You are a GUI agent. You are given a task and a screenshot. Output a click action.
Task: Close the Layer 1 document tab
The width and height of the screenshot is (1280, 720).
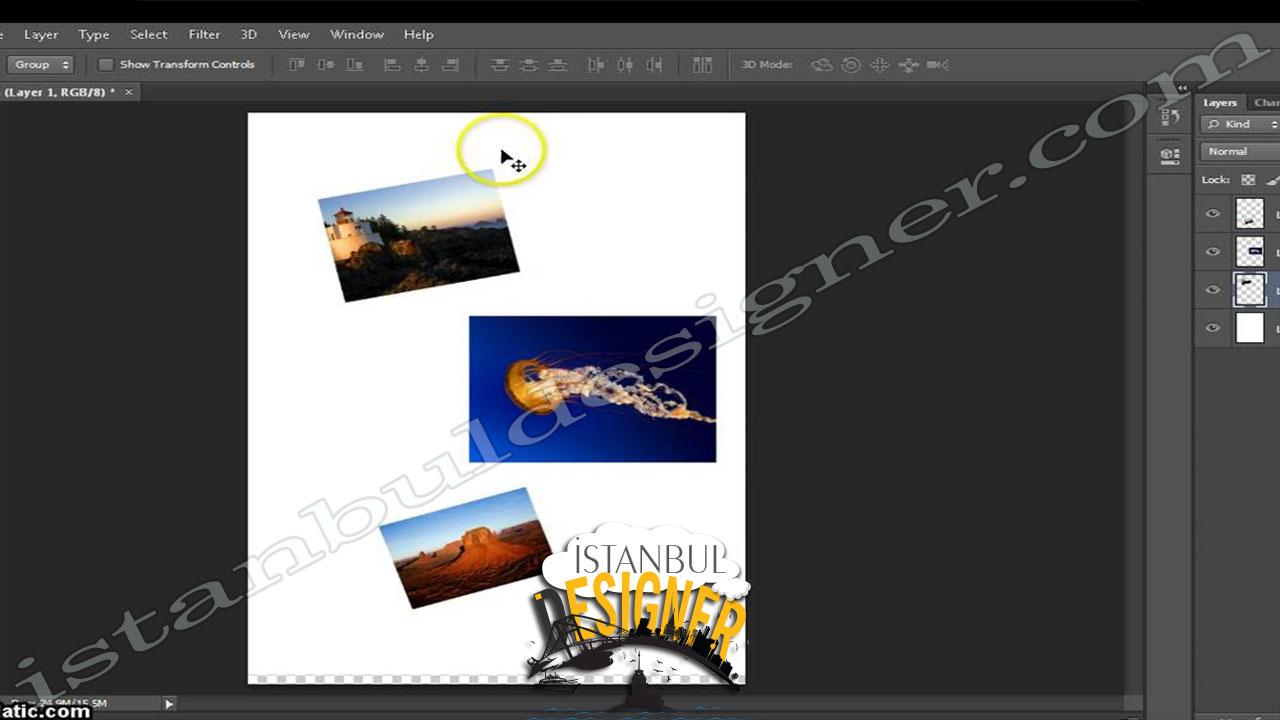tap(128, 92)
